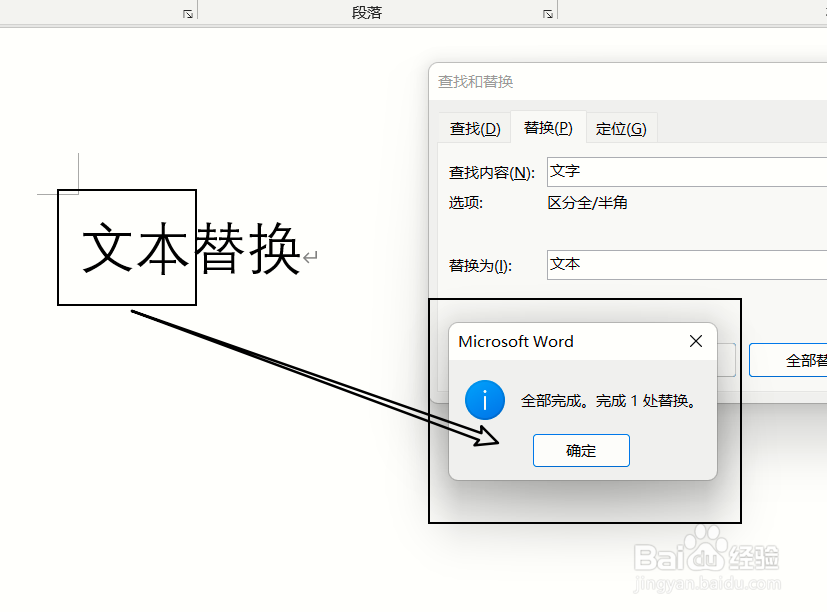This screenshot has height=612, width=827.
Task: Click the 确定 button in Microsoft Word dialog
Action: coord(581,451)
